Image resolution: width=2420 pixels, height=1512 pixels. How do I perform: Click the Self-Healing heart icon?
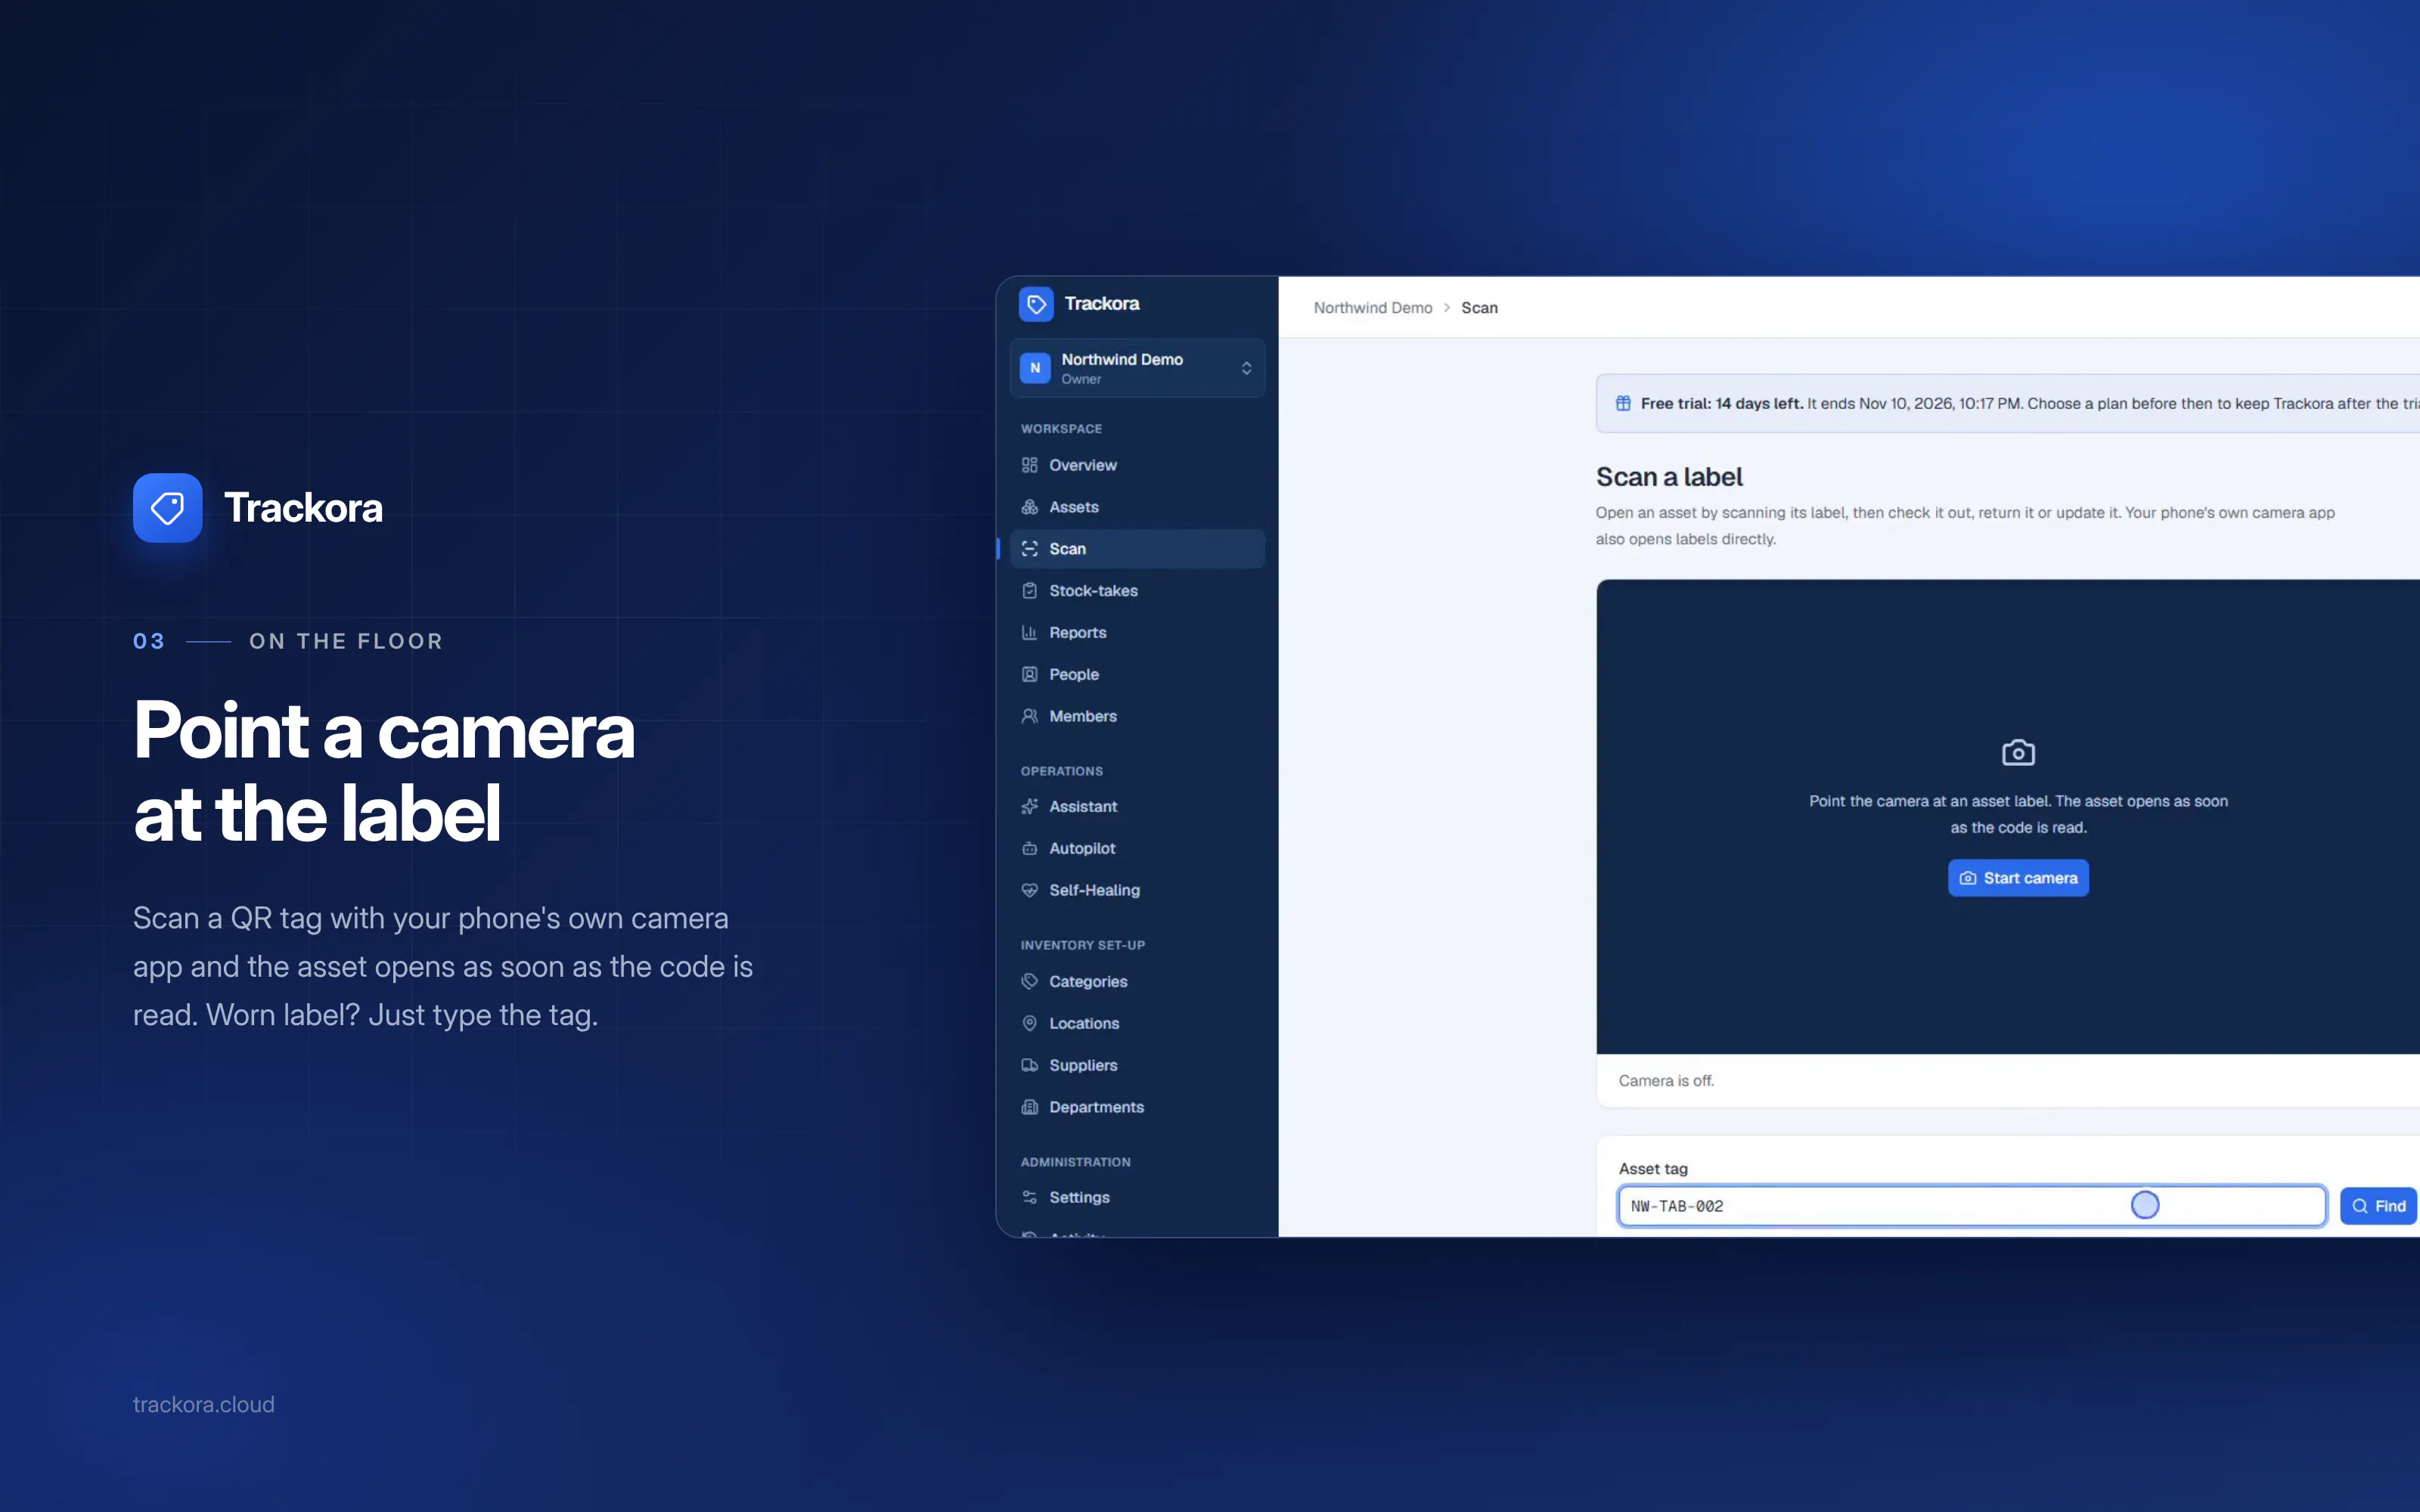coord(1029,891)
